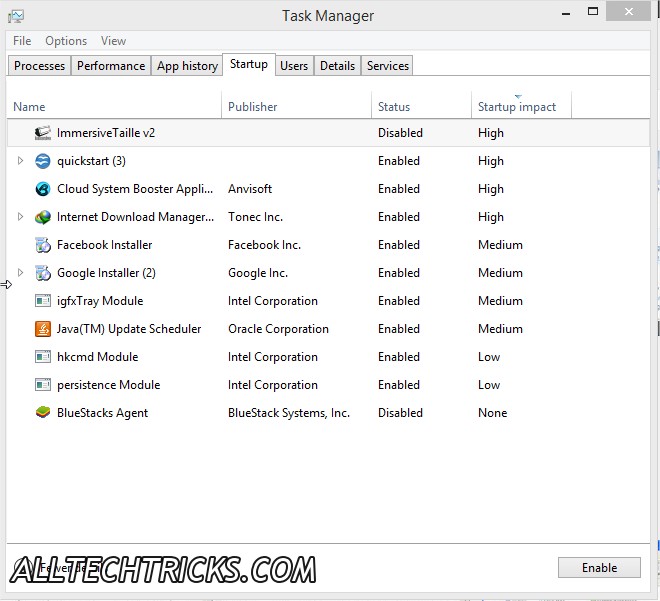Open the View menu
Screen dimensions: 660x601
pos(113,41)
